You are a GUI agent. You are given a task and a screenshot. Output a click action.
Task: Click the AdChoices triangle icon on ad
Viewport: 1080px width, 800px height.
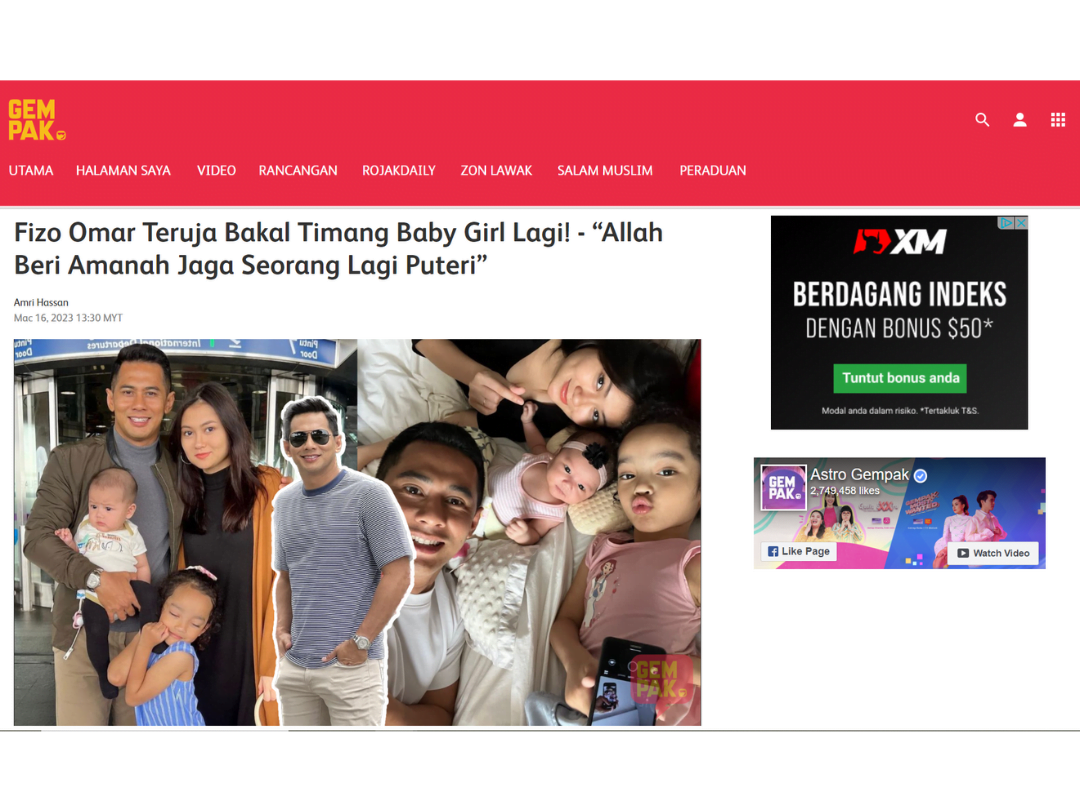1006,223
